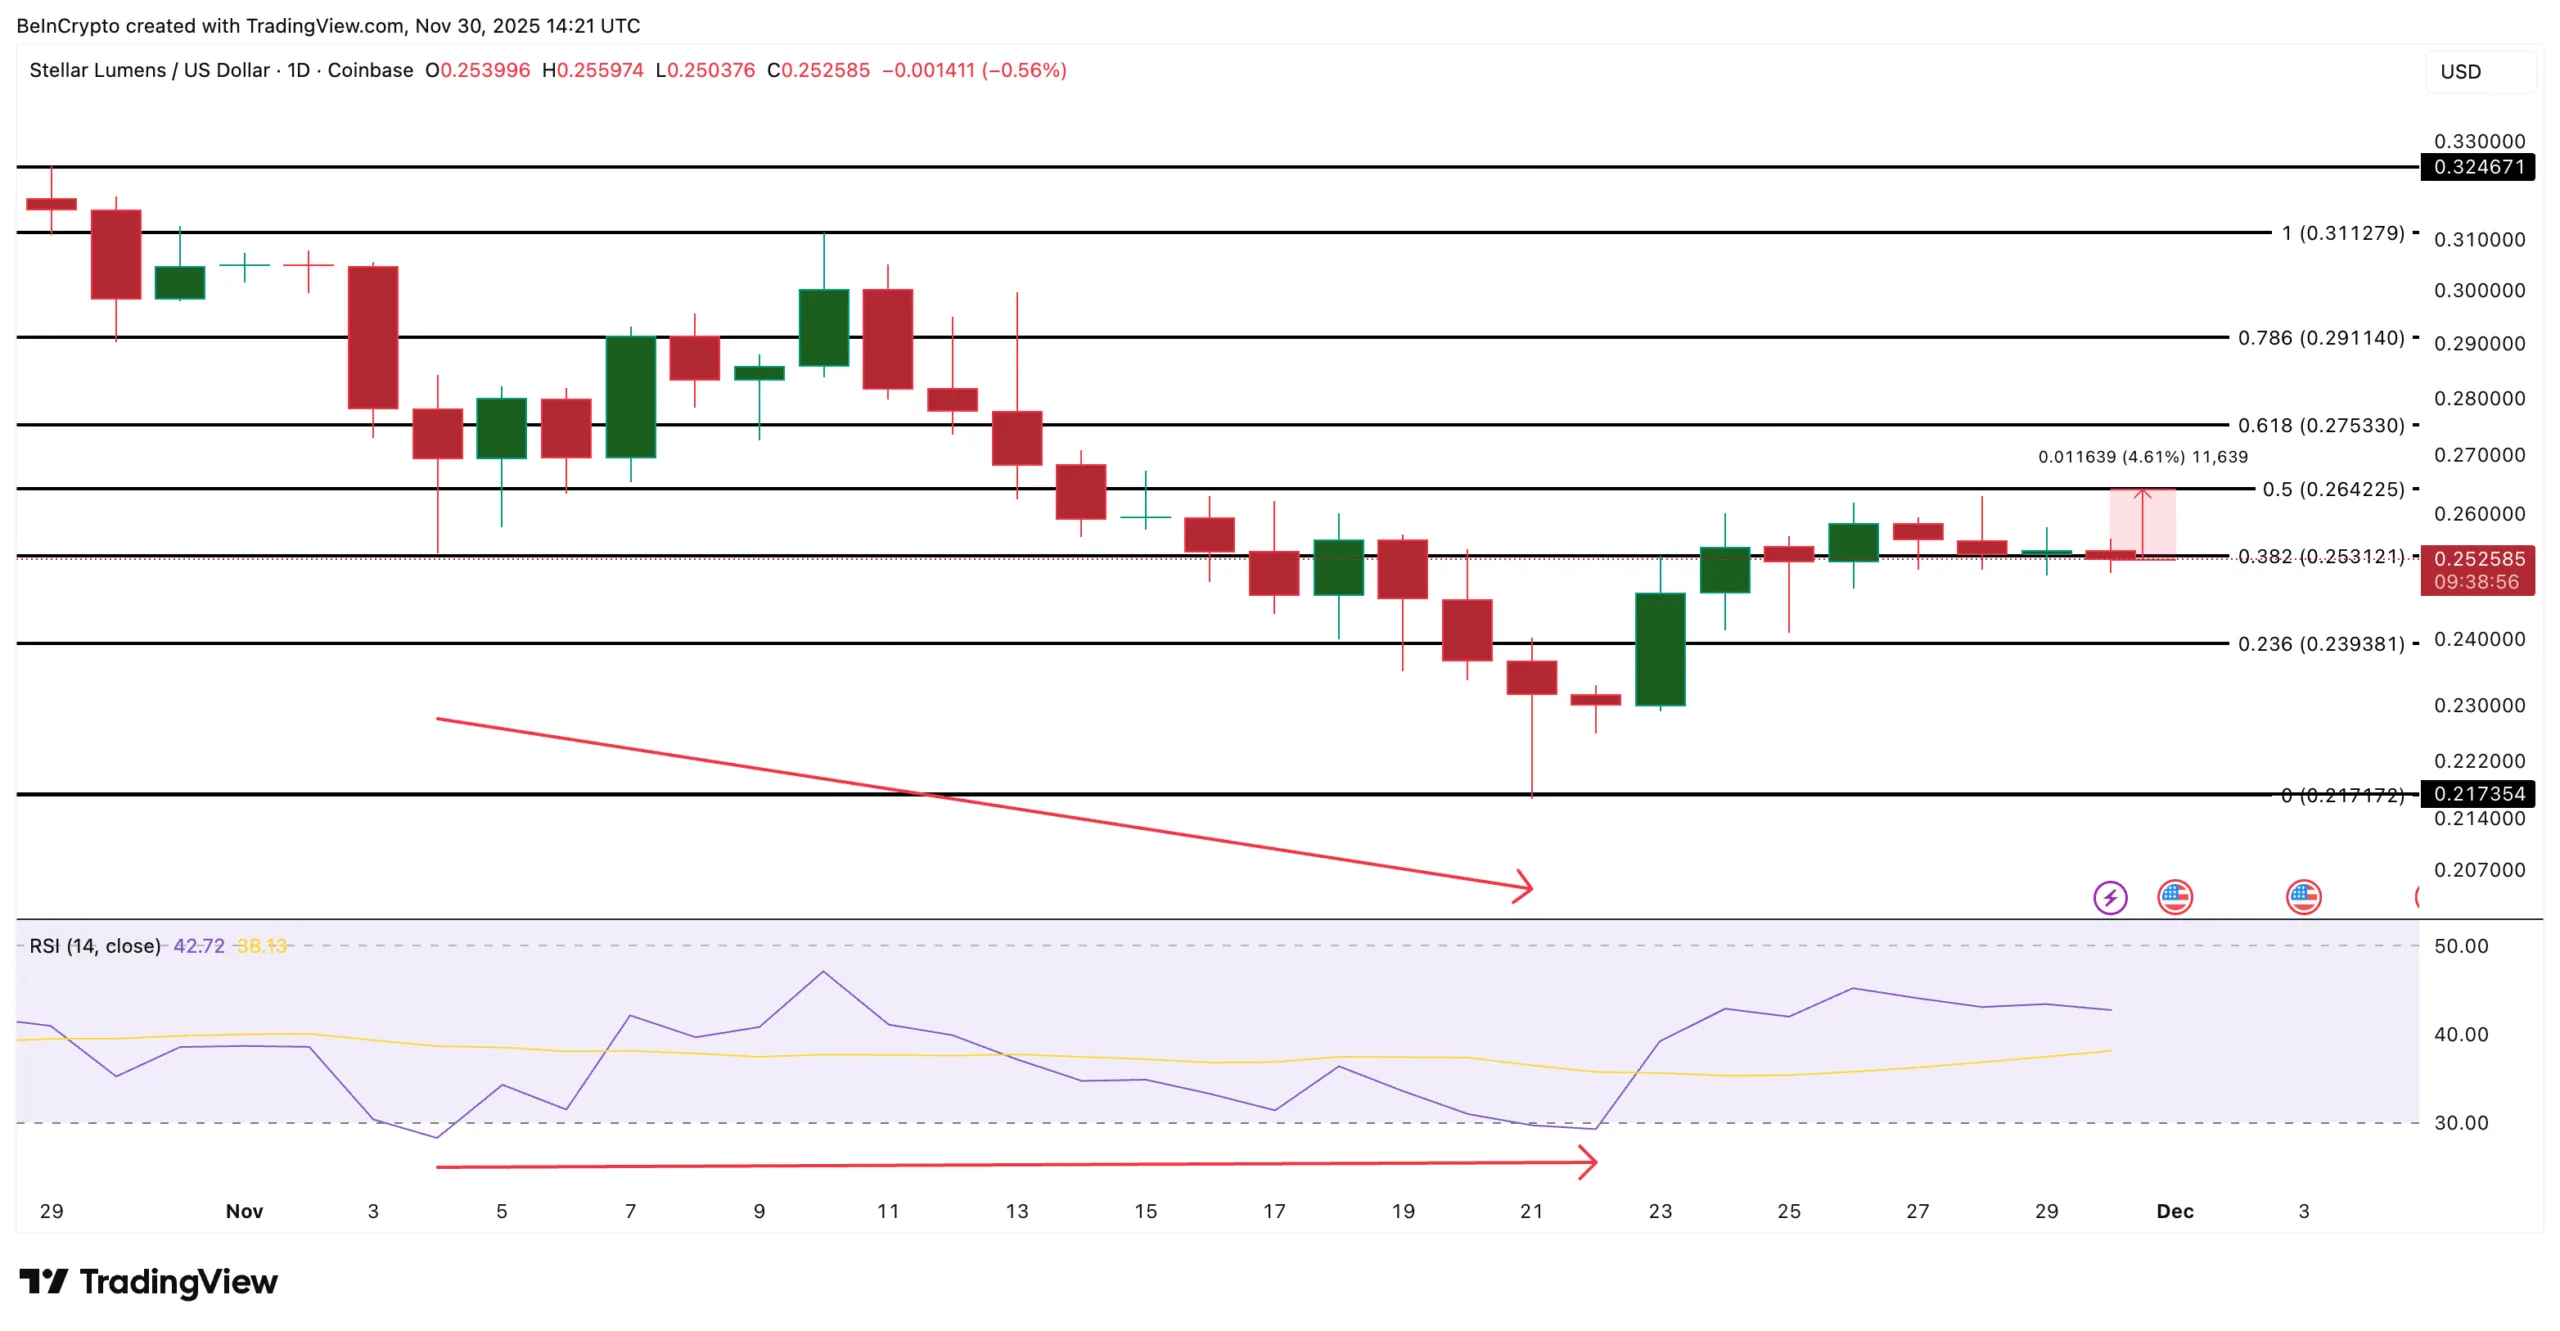2560x1331 pixels.
Task: Click the second US flag economic event icon
Action: click(x=2305, y=898)
